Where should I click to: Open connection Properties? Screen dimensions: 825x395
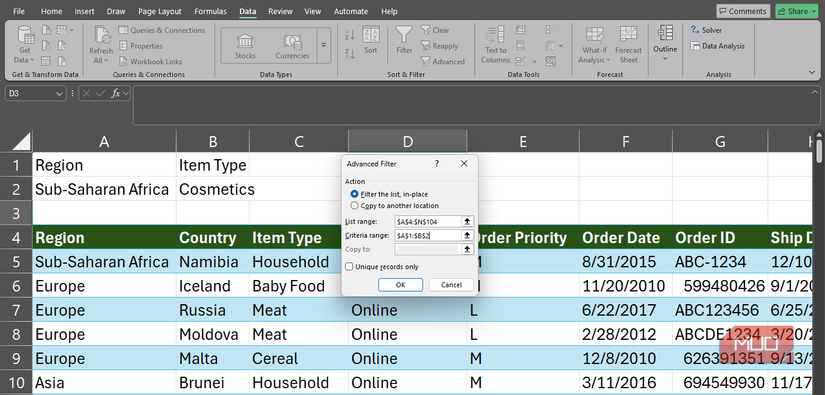pos(140,46)
